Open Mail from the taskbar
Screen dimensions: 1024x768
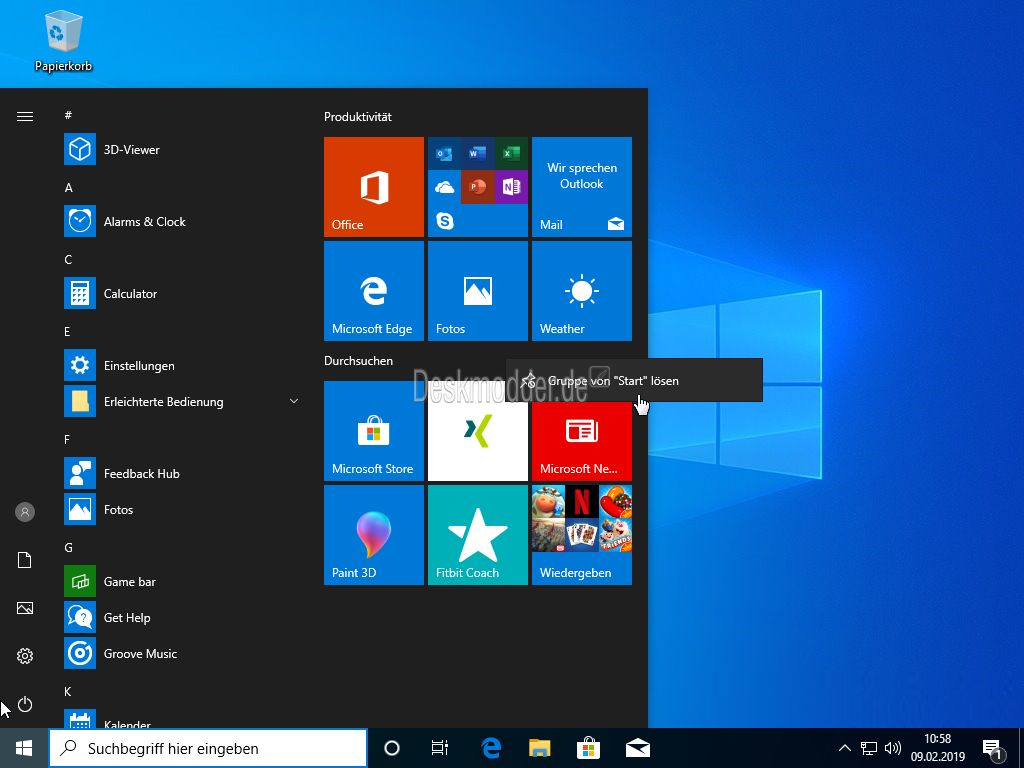637,748
